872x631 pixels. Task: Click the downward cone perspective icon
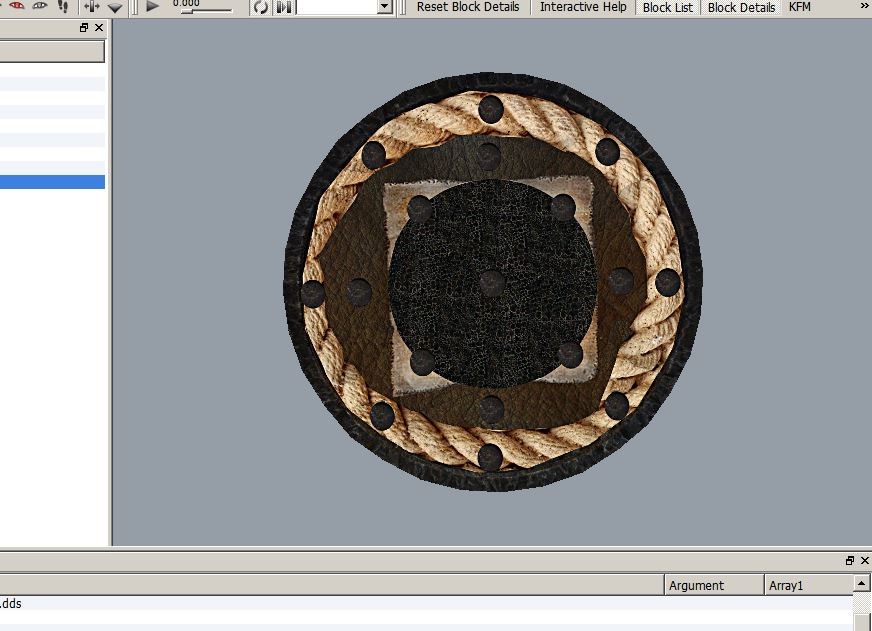click(x=115, y=7)
